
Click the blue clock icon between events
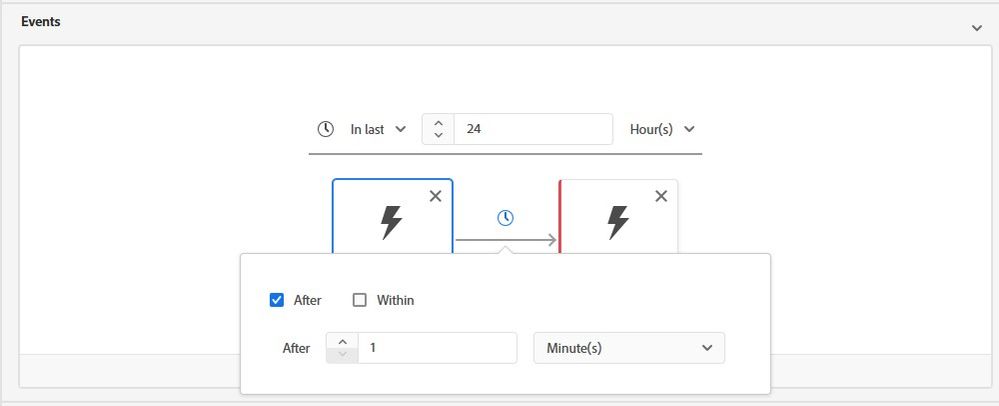point(505,217)
